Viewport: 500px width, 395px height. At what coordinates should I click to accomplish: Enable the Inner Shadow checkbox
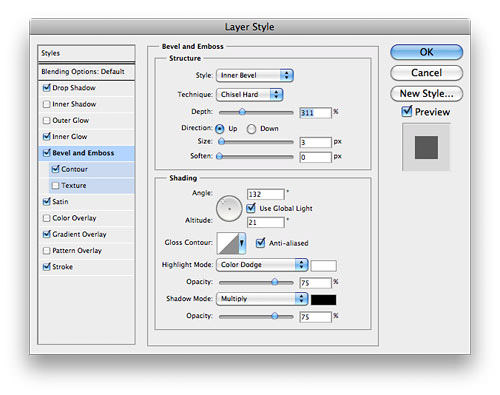47,104
